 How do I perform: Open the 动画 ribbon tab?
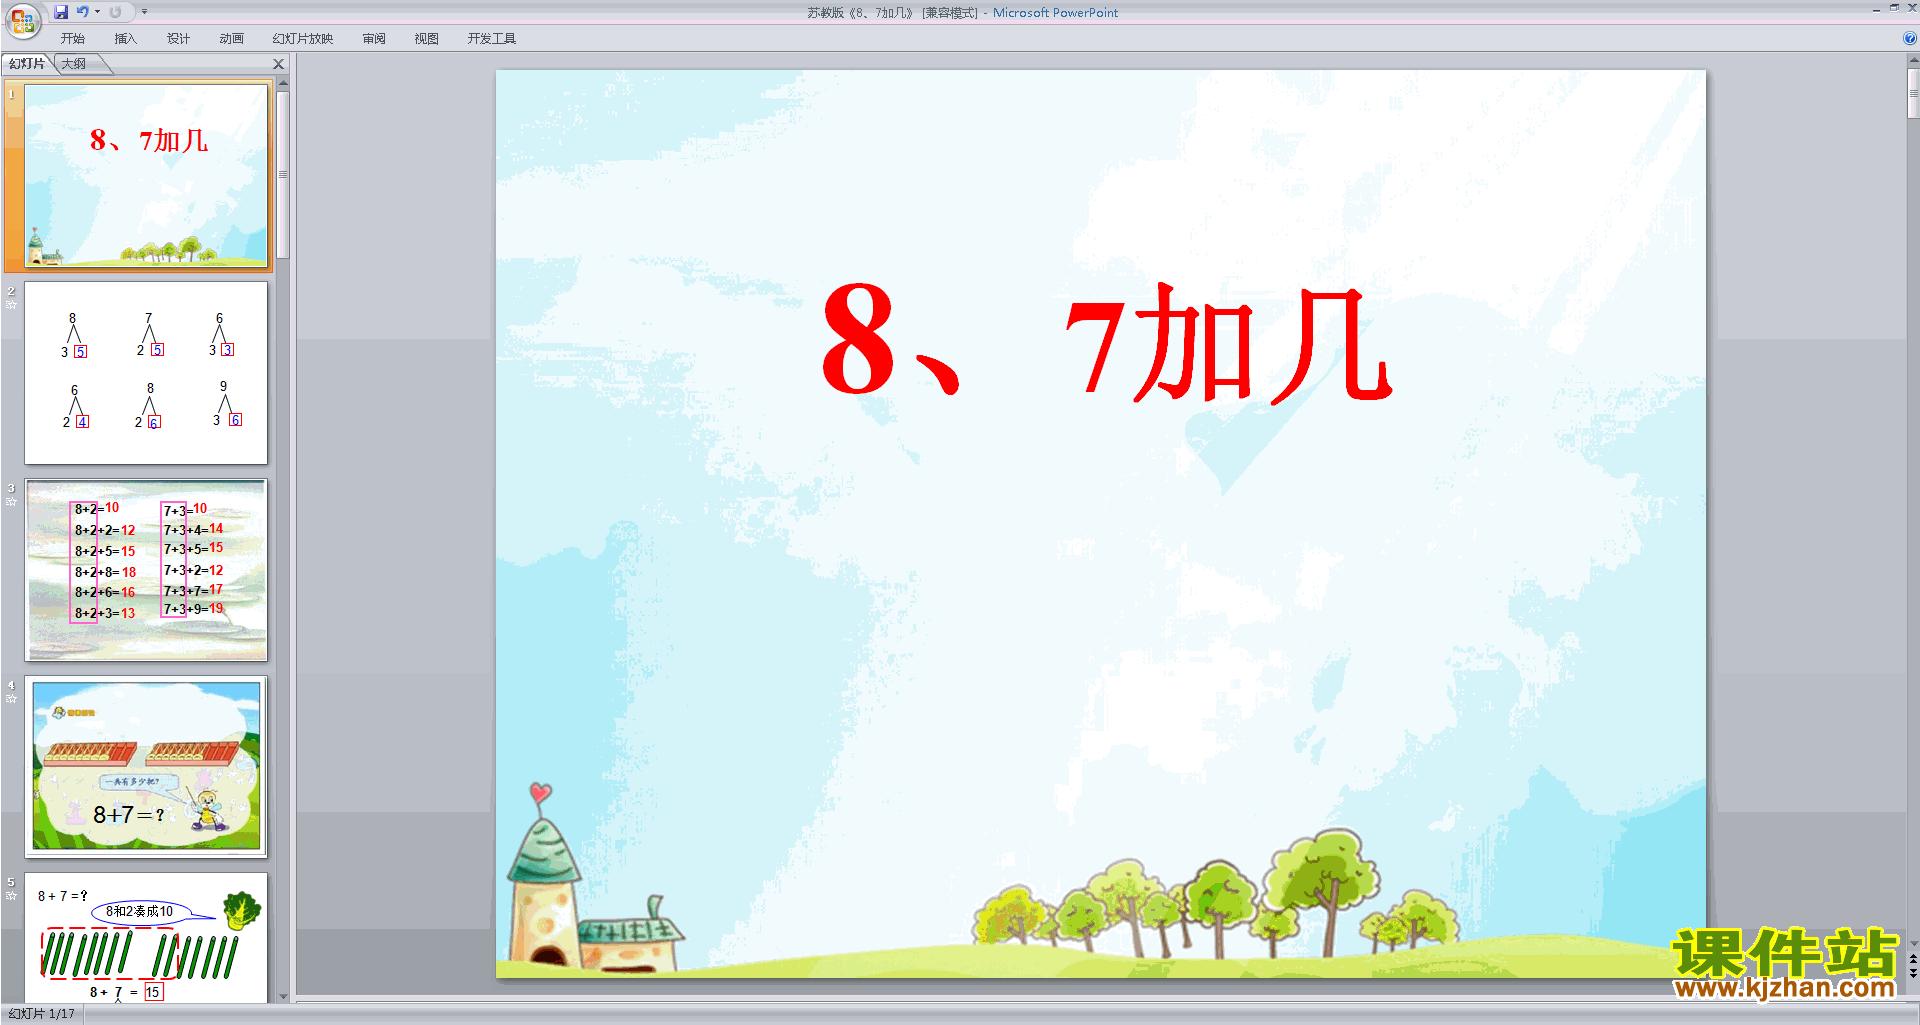[x=231, y=38]
